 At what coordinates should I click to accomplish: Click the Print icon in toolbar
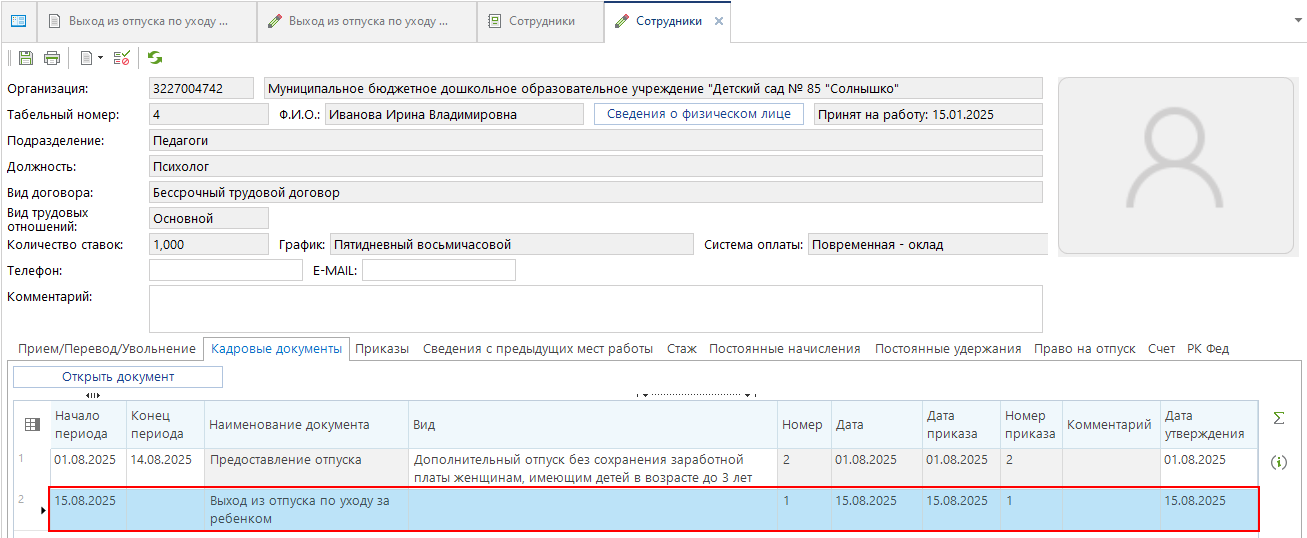tap(52, 58)
